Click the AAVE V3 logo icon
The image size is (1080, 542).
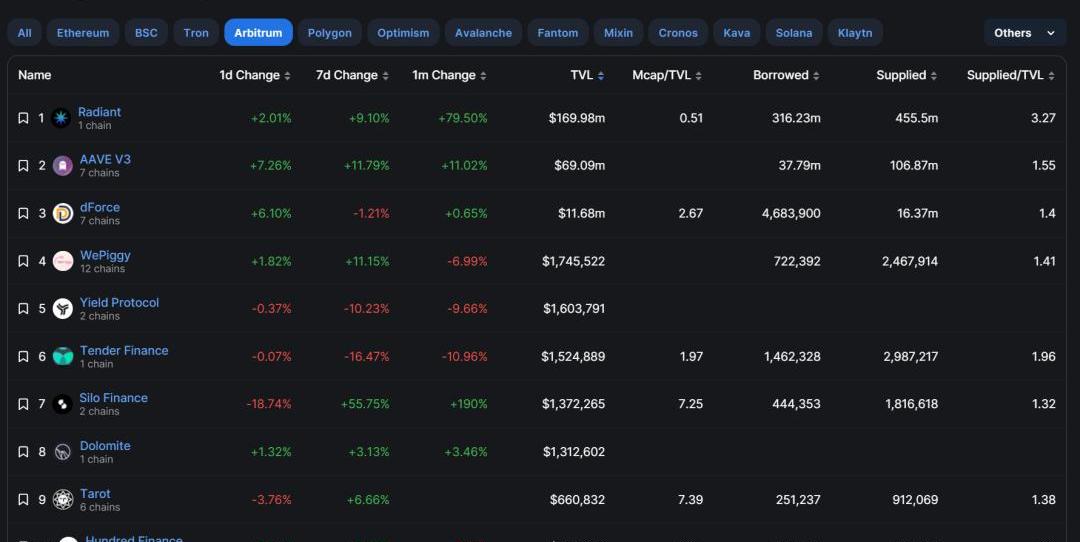pyautogui.click(x=63, y=166)
